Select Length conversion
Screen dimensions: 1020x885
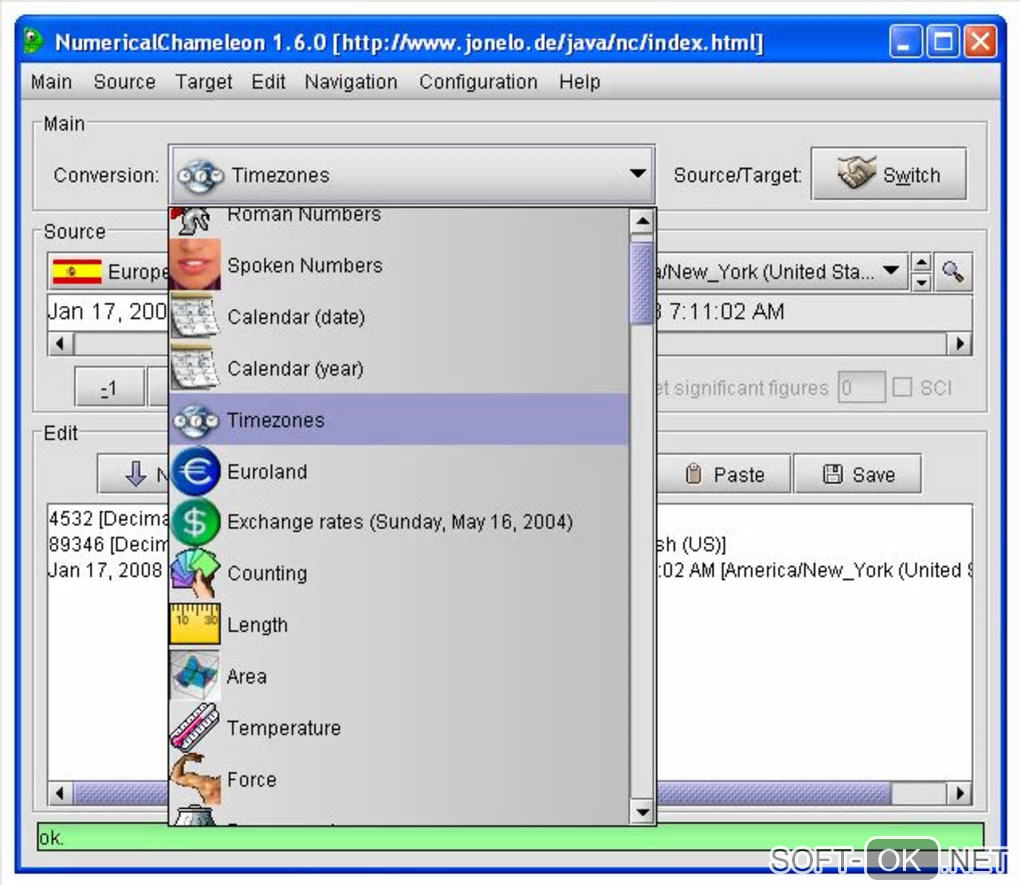click(399, 625)
